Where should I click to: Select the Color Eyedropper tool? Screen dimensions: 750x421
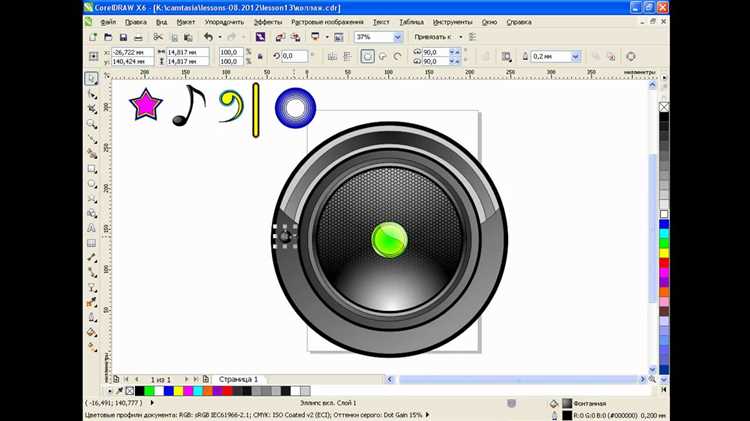92,302
